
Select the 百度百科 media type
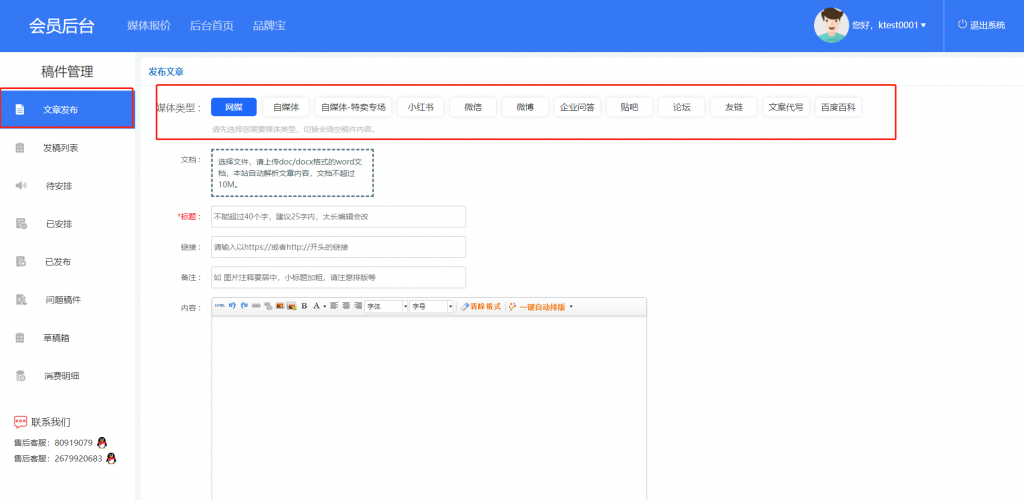(x=839, y=107)
